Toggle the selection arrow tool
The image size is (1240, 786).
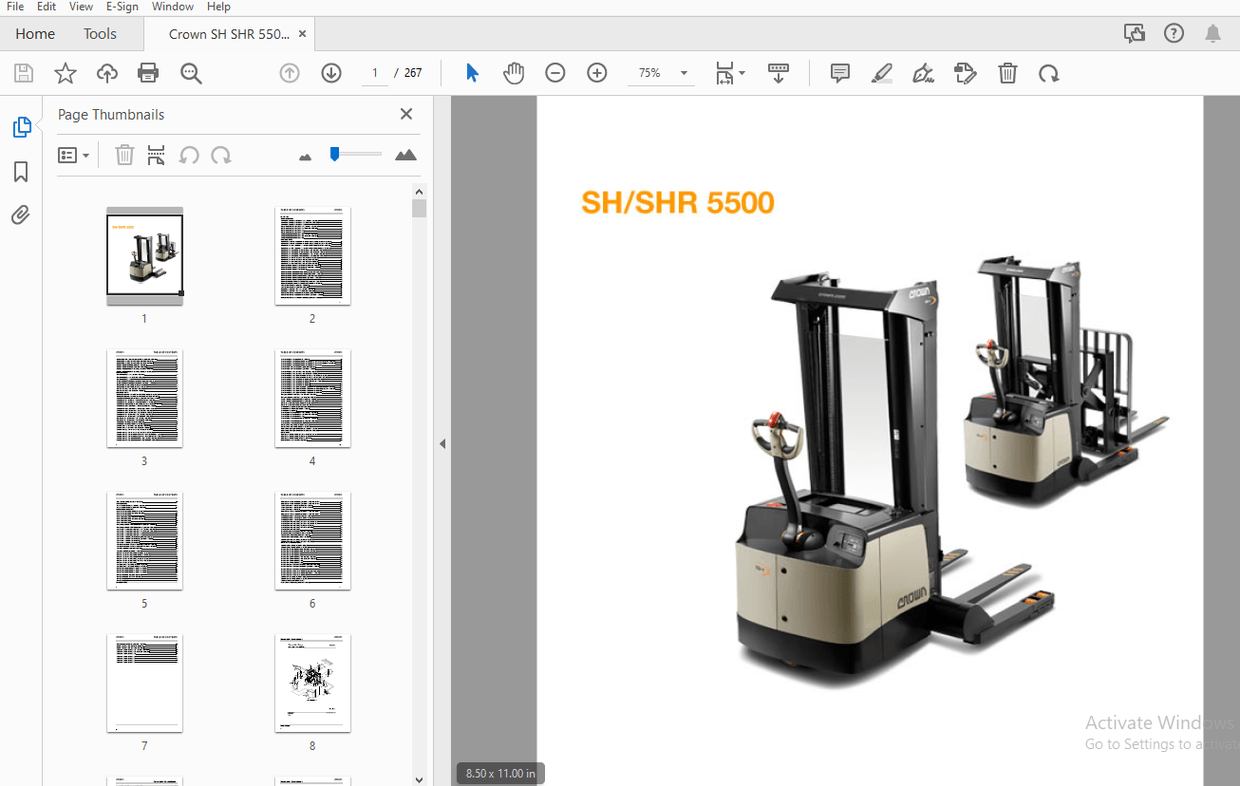[x=471, y=72]
